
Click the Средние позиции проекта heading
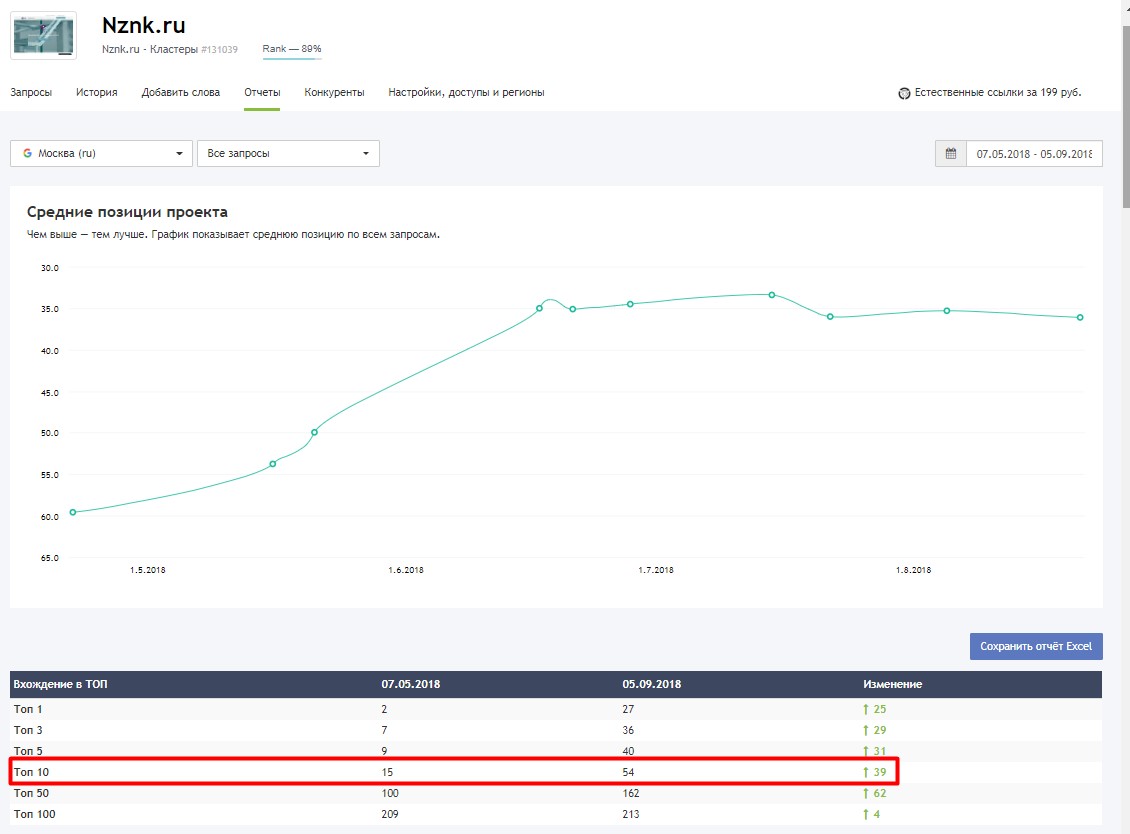coord(127,212)
